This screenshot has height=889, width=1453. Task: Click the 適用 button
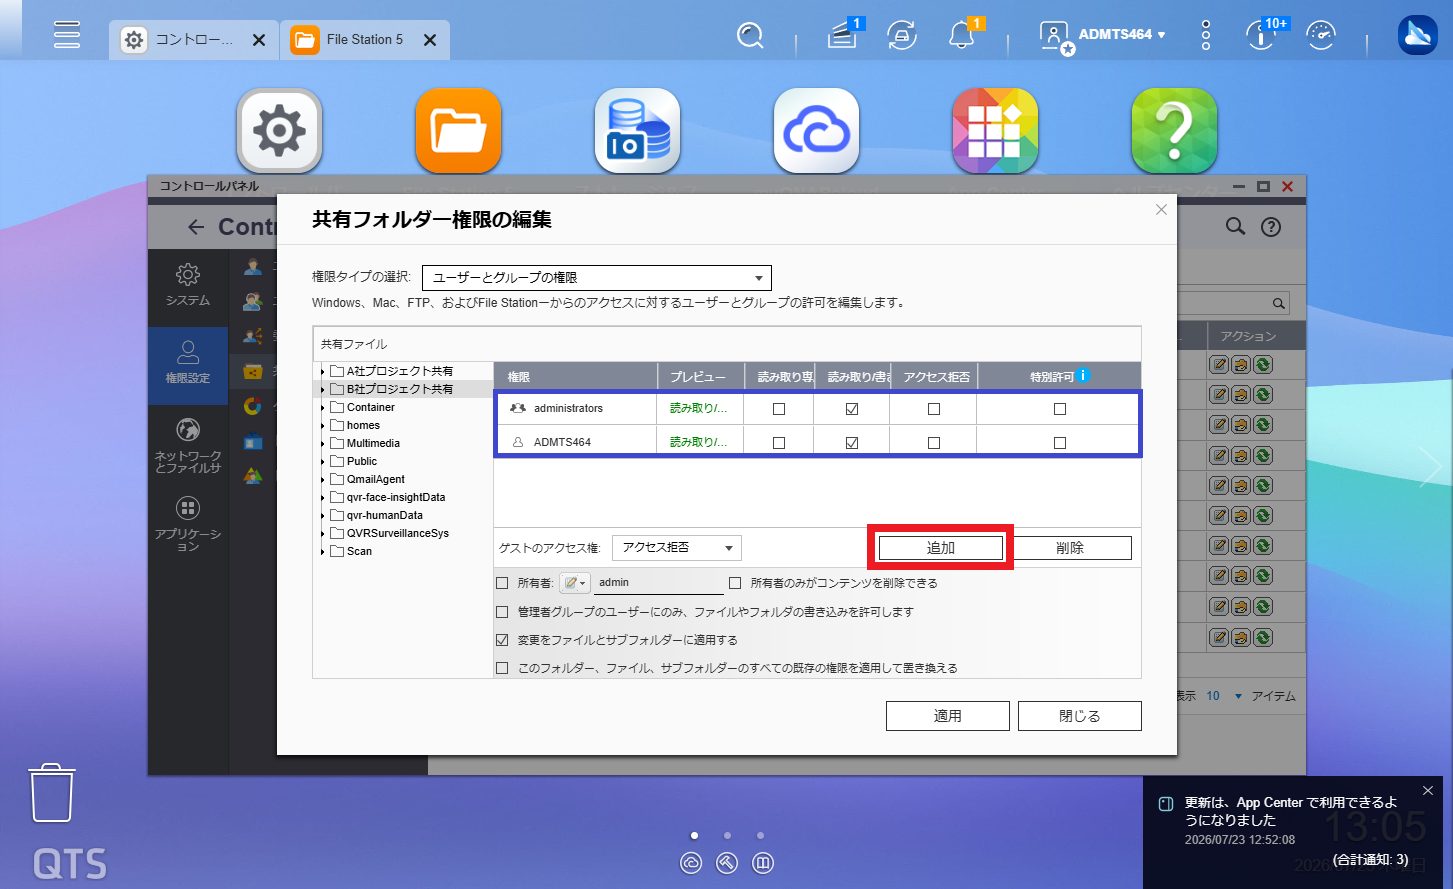click(x=948, y=716)
